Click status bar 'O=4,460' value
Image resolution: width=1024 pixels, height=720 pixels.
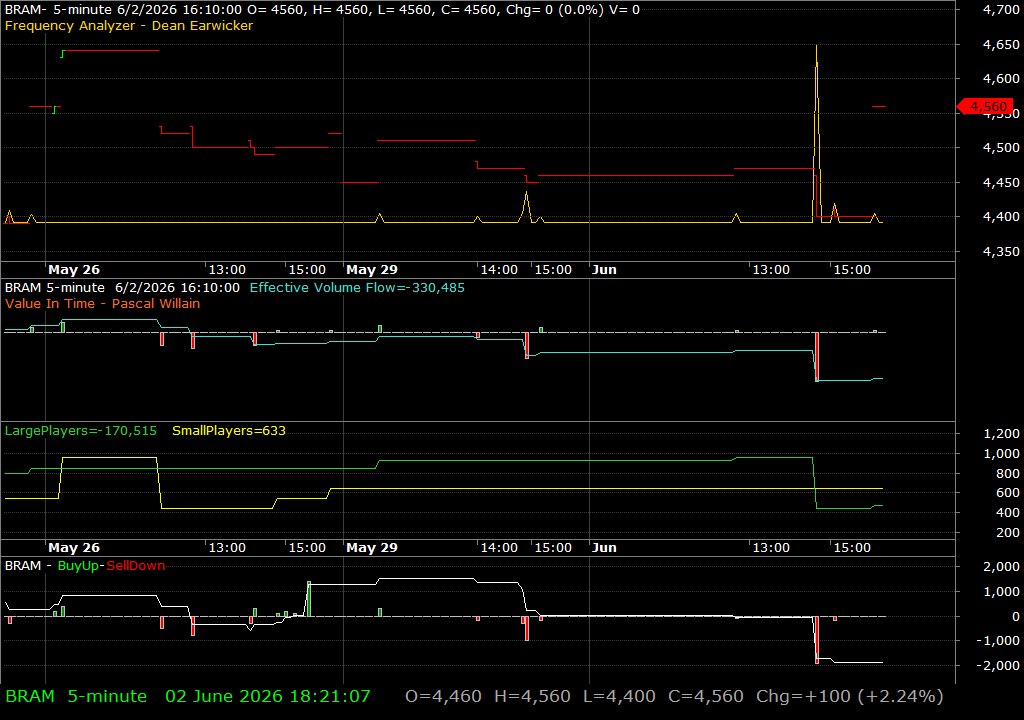[x=443, y=696]
